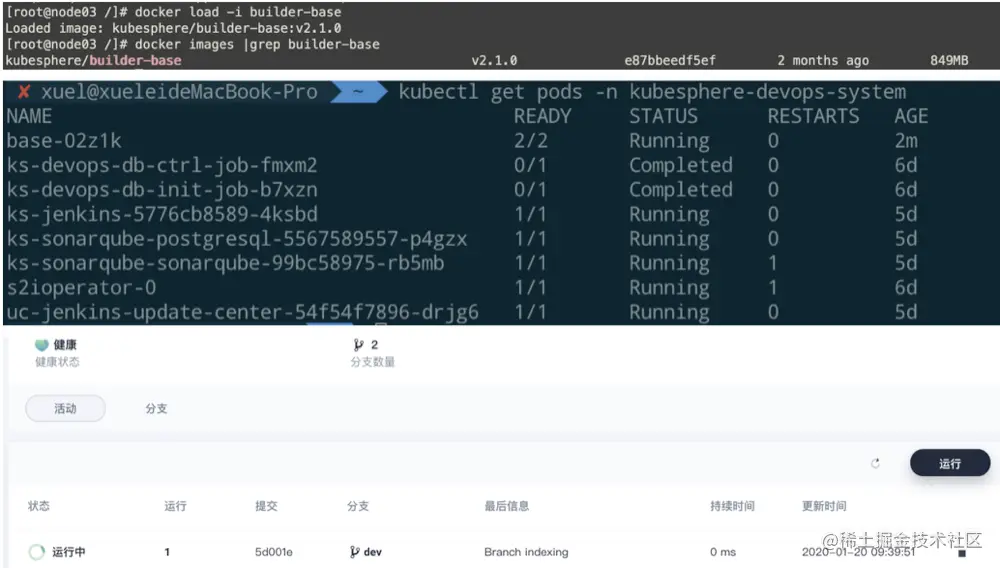This screenshot has height=568, width=1000.
Task: Click the Loaded image output line
Action: tap(173, 28)
